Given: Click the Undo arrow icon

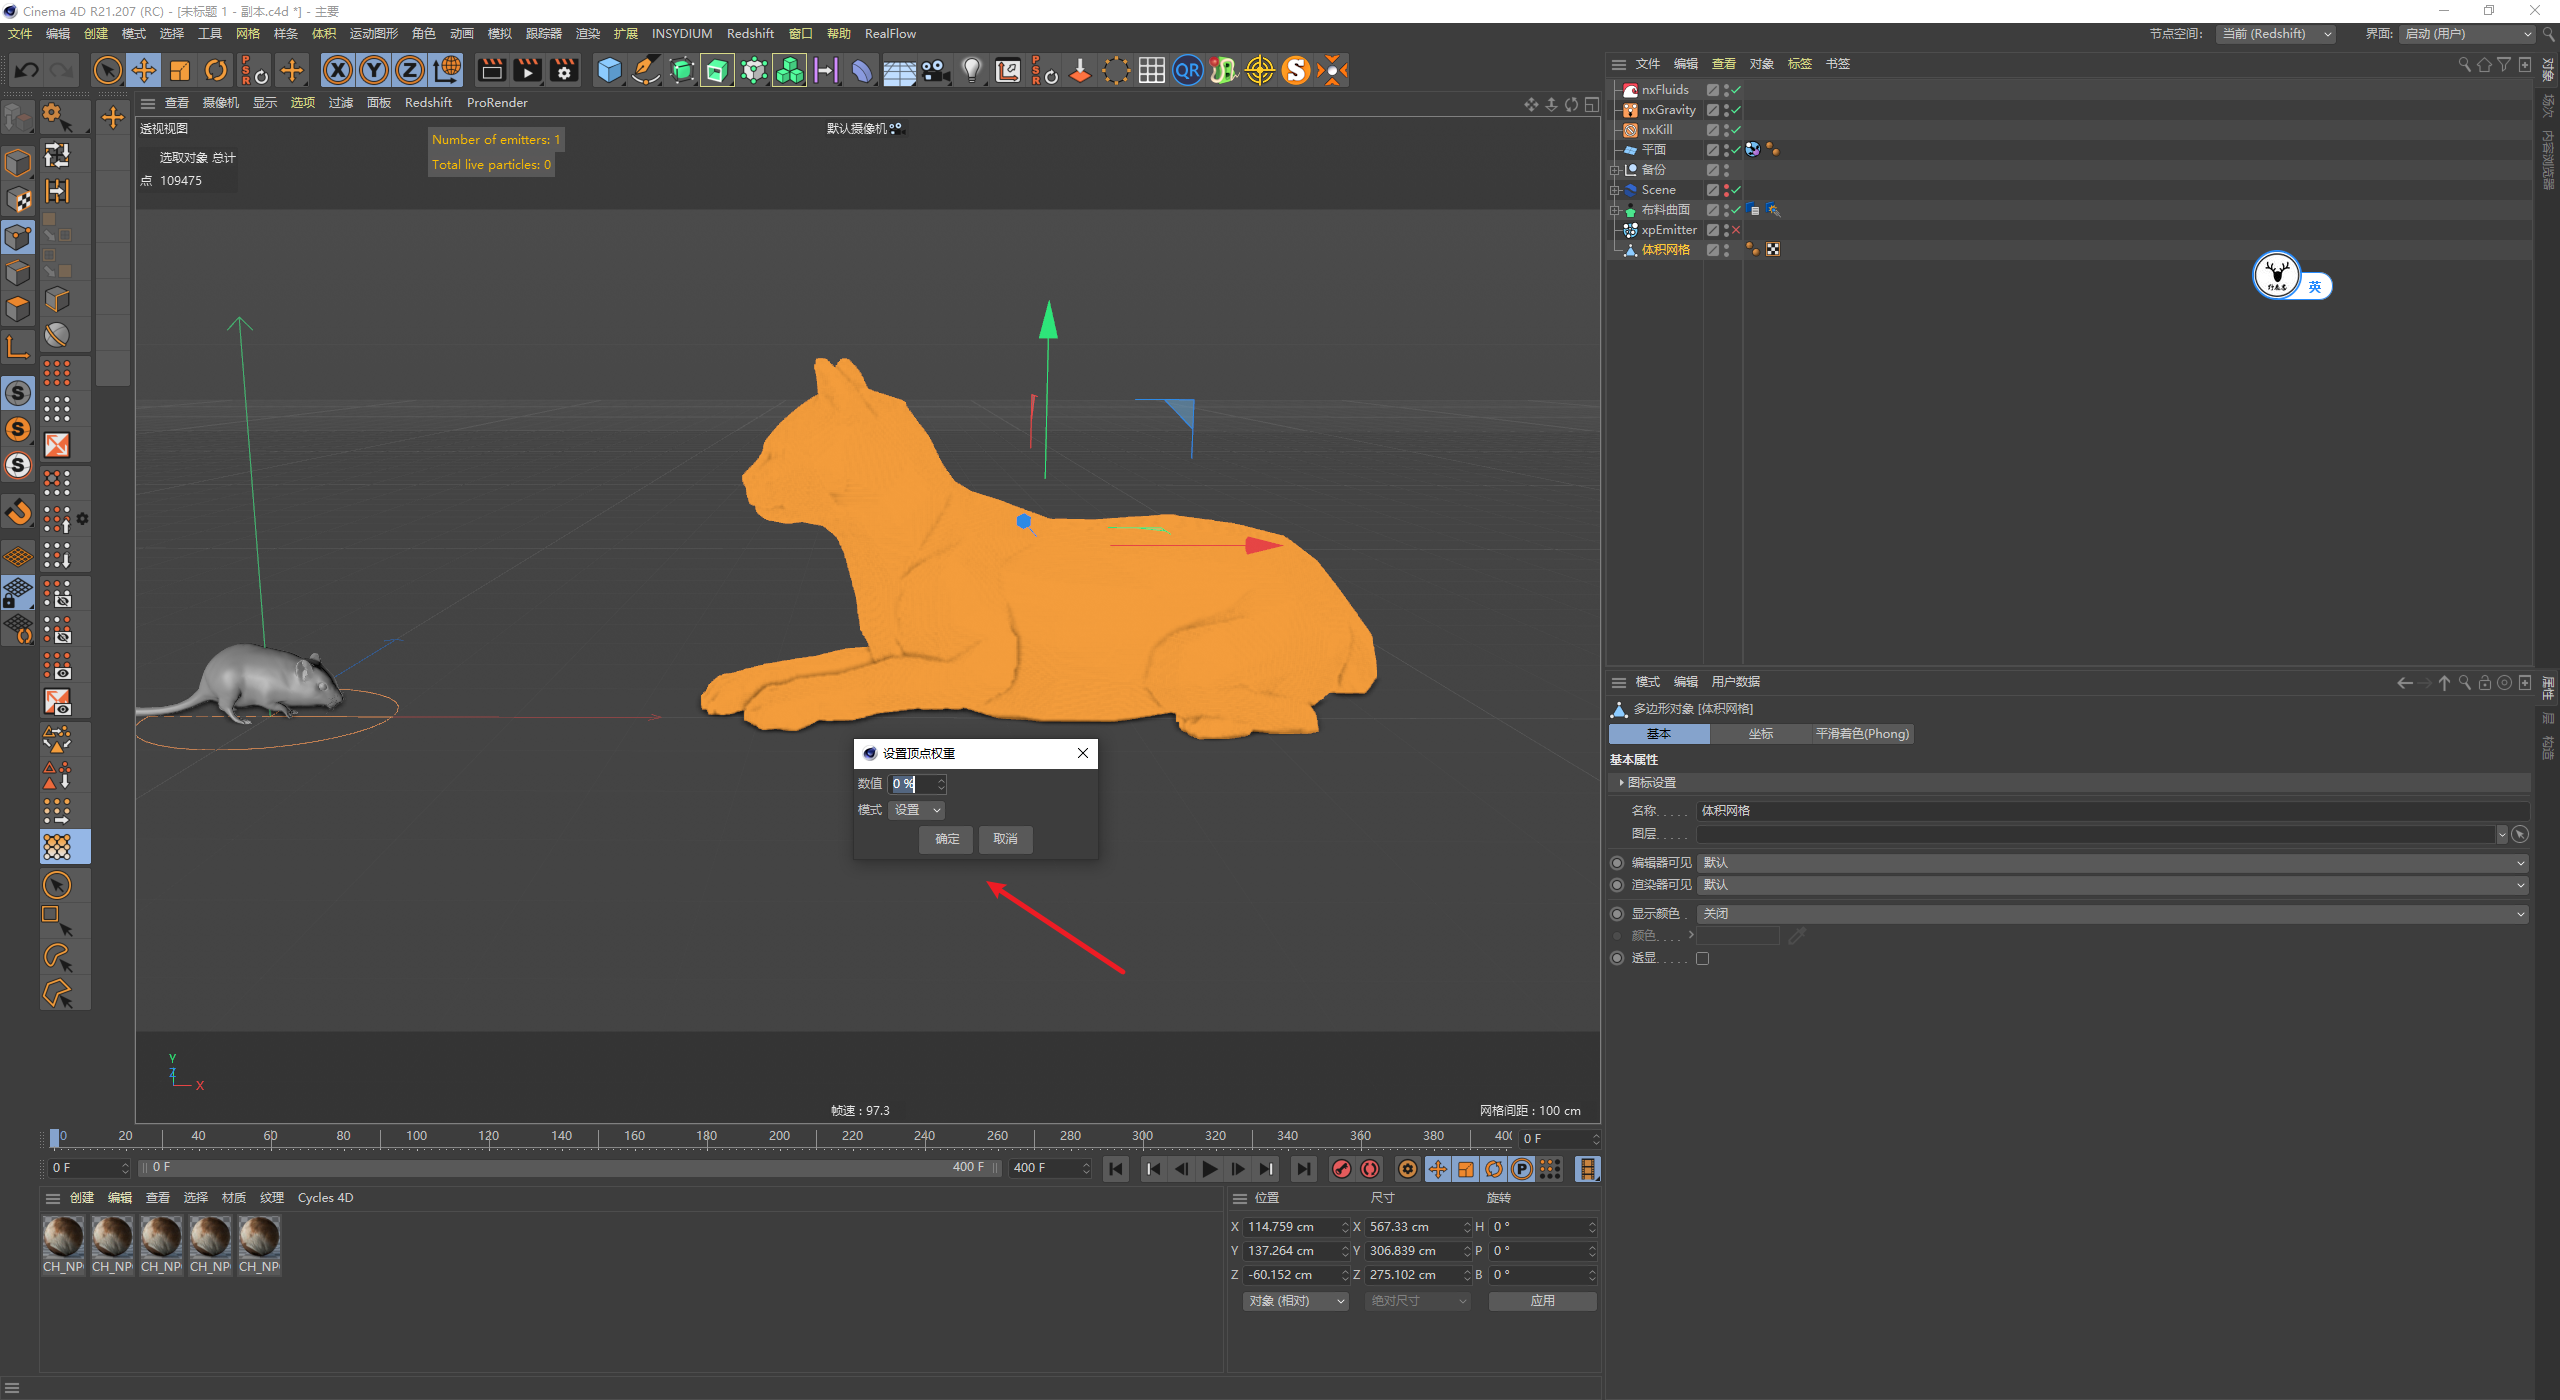Looking at the screenshot, I should (x=27, y=70).
